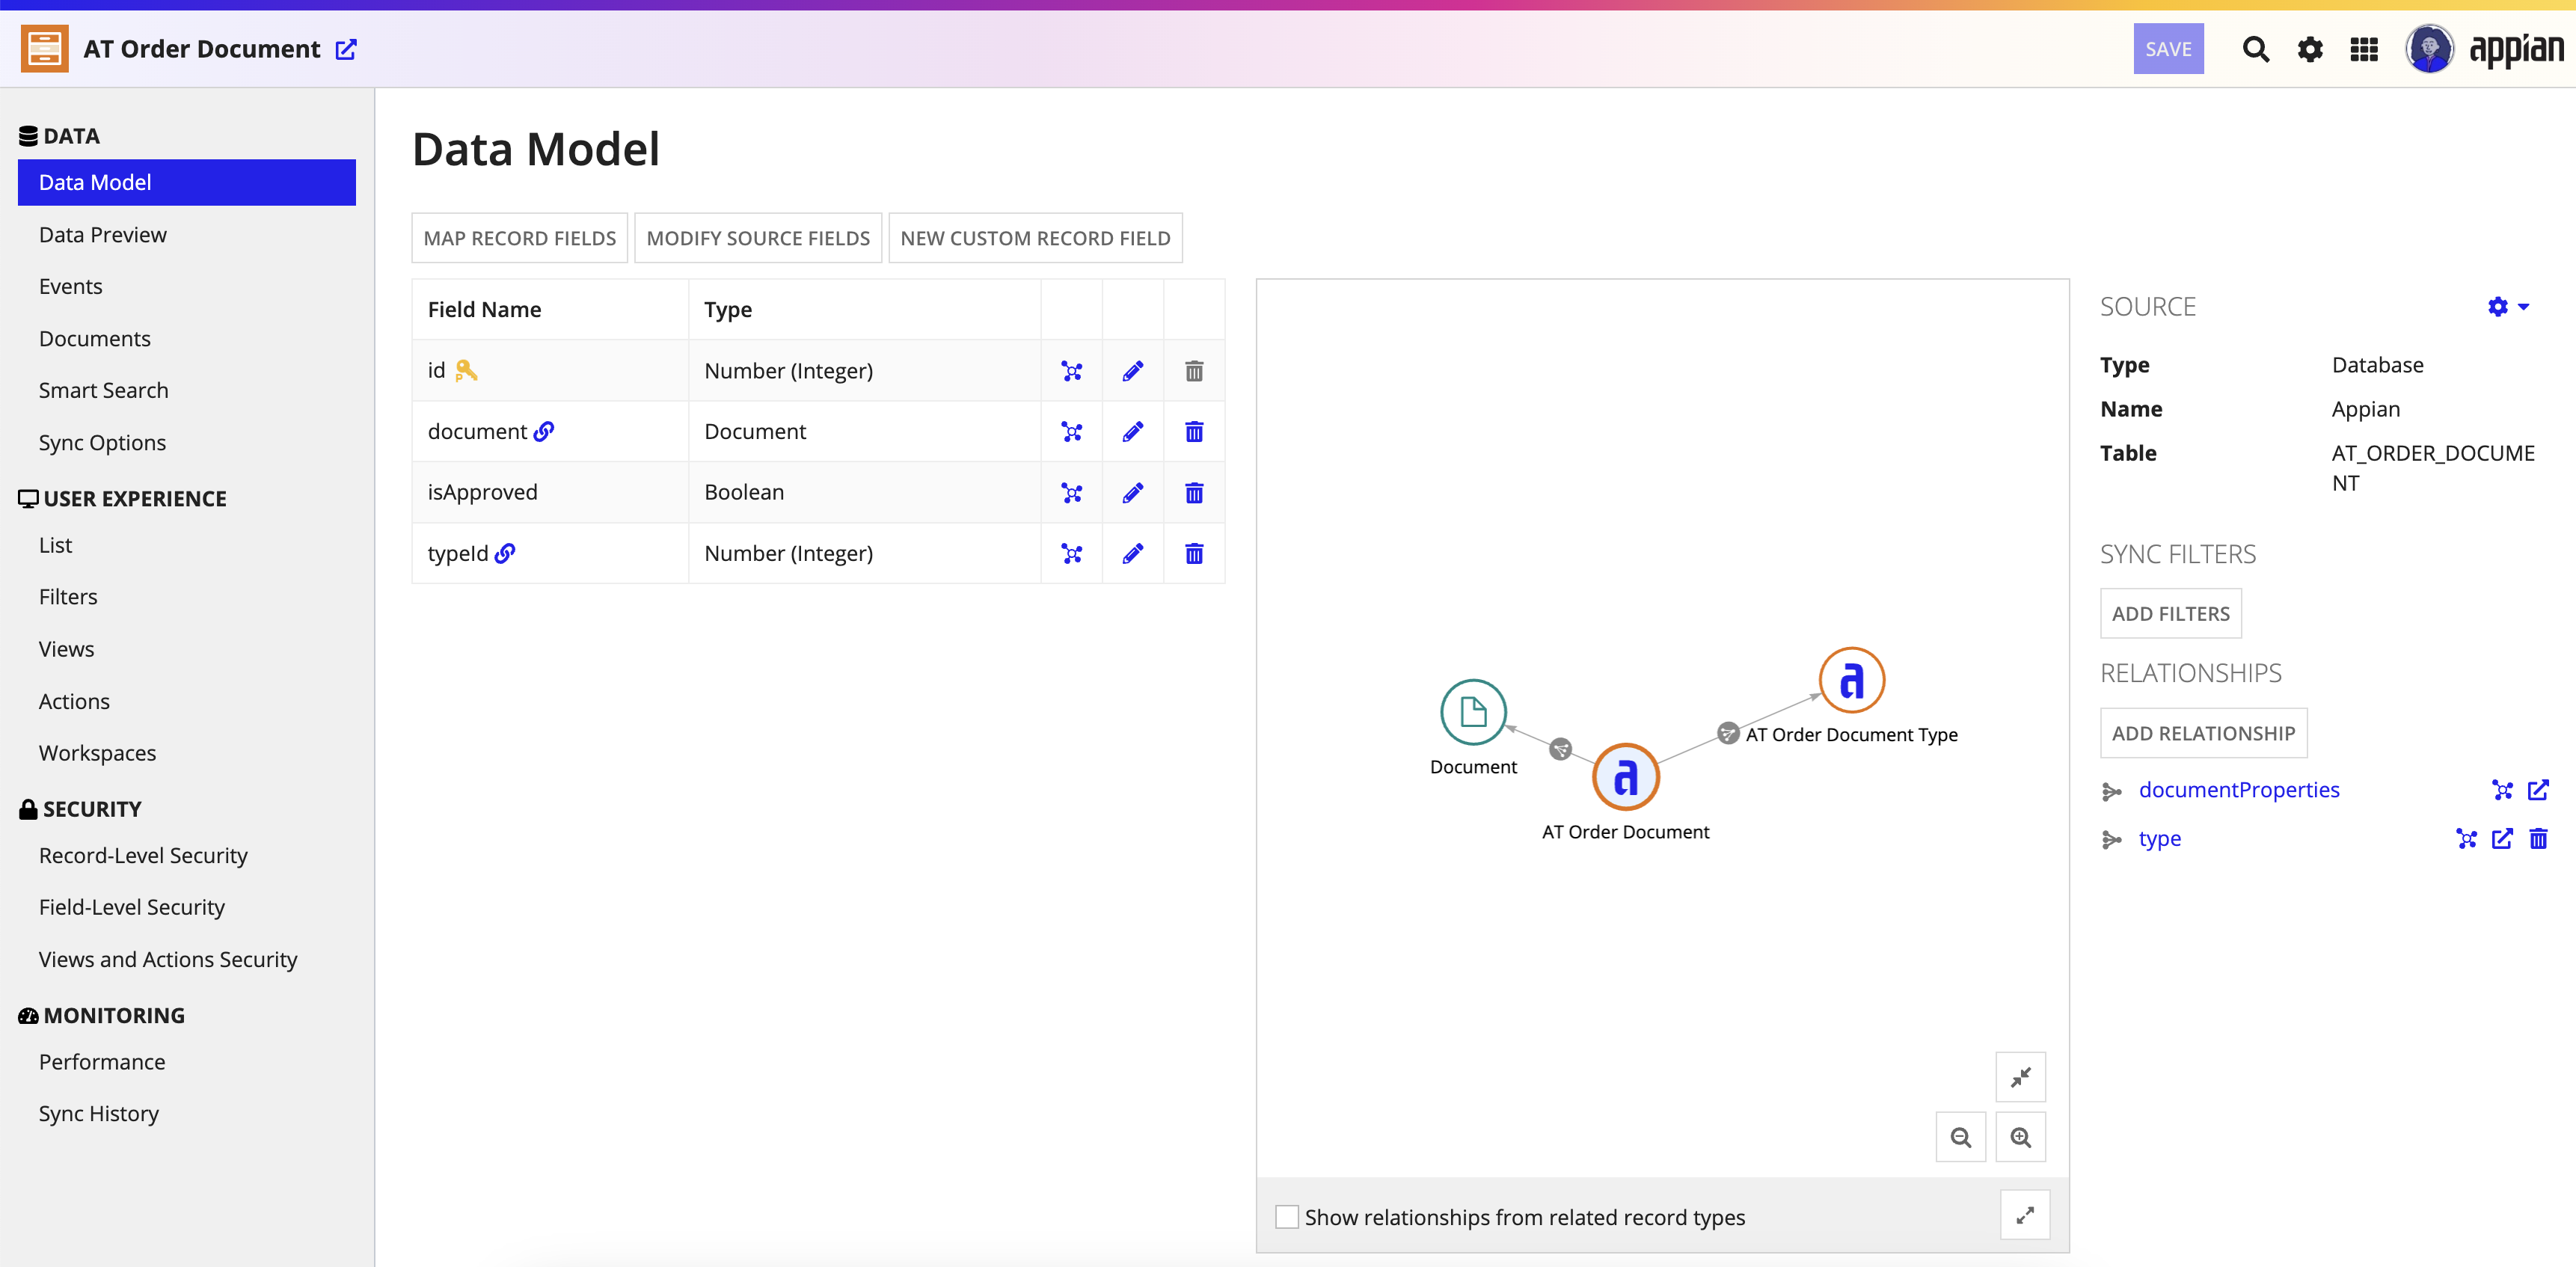Edit the typeId field
This screenshot has width=2576, height=1267.
point(1133,554)
